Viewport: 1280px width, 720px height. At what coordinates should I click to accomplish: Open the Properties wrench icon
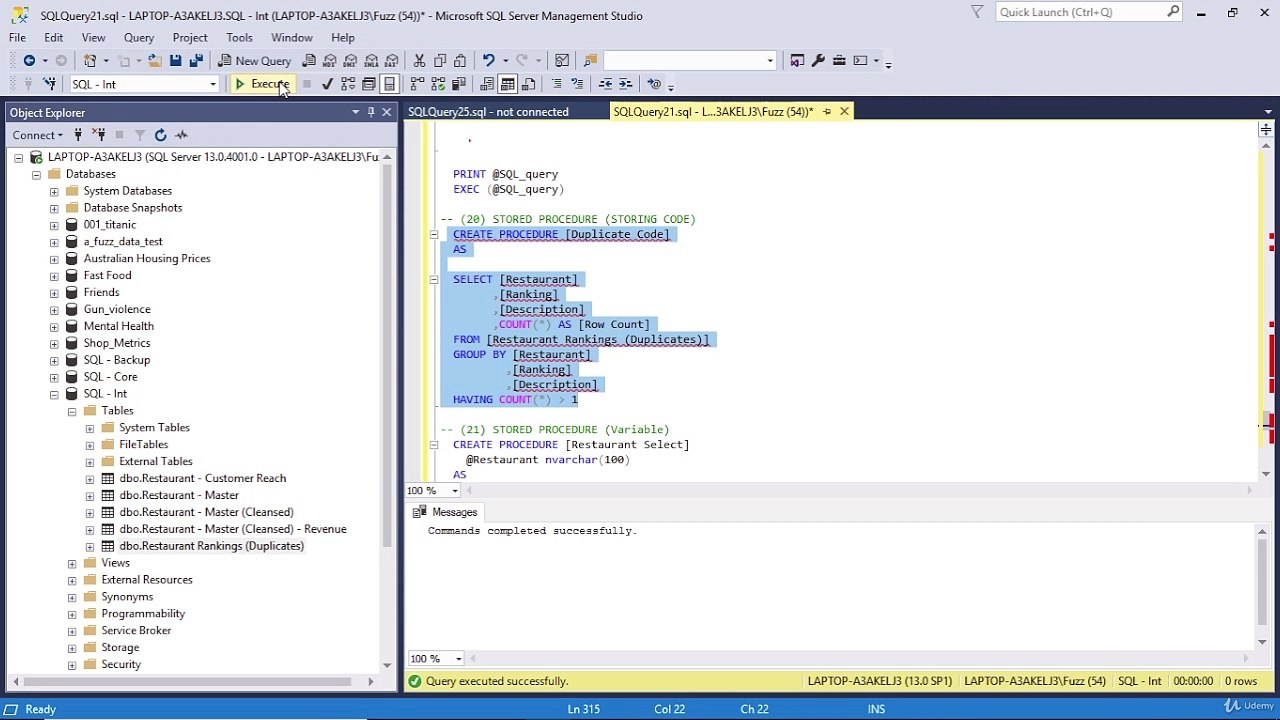[x=818, y=61]
